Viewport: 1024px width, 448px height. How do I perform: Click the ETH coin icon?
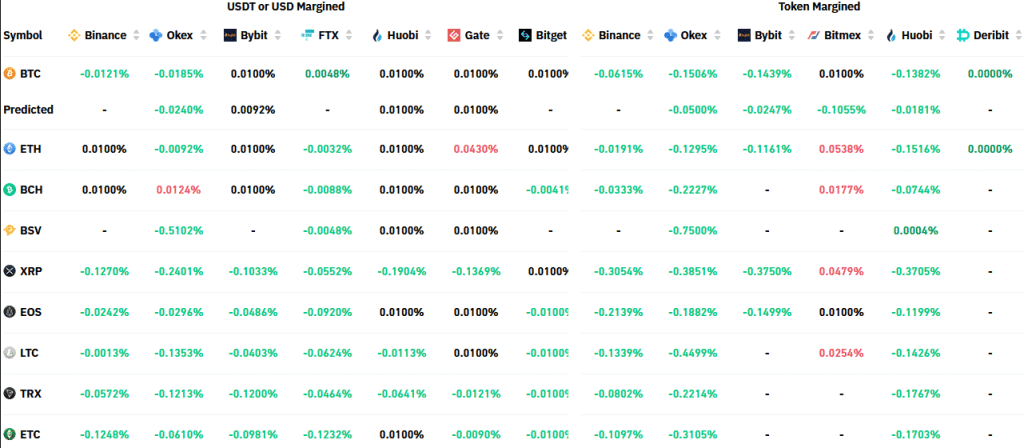tap(10, 148)
